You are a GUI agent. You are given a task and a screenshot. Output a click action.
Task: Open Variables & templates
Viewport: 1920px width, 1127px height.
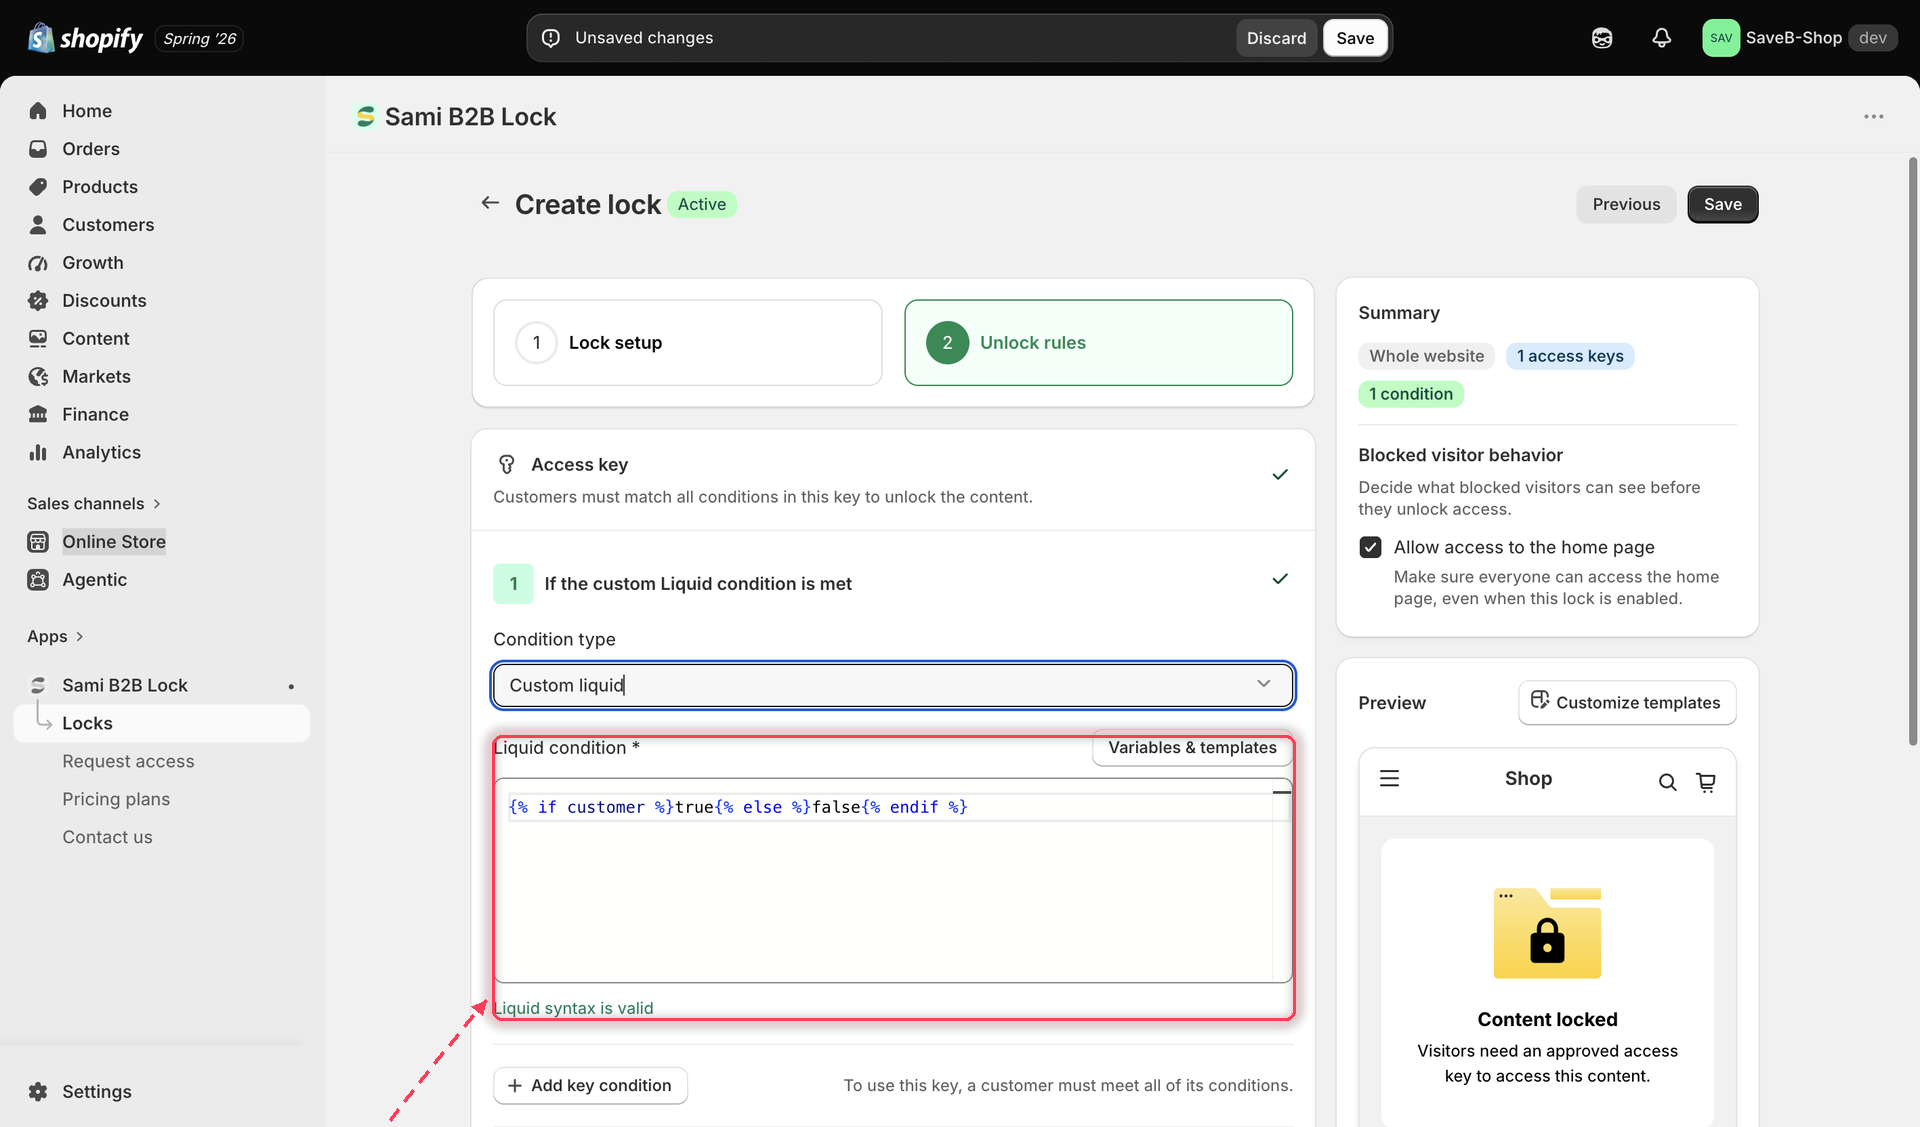[1192, 747]
